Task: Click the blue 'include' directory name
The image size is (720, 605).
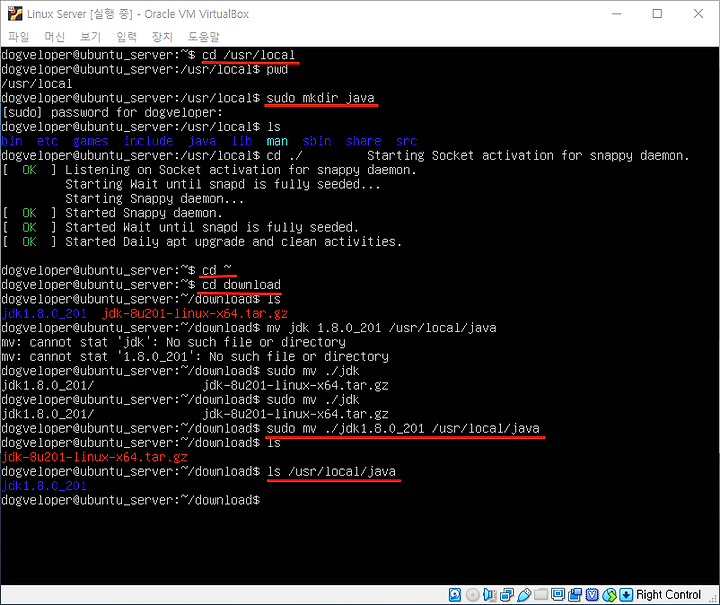Action: pyautogui.click(x=148, y=141)
